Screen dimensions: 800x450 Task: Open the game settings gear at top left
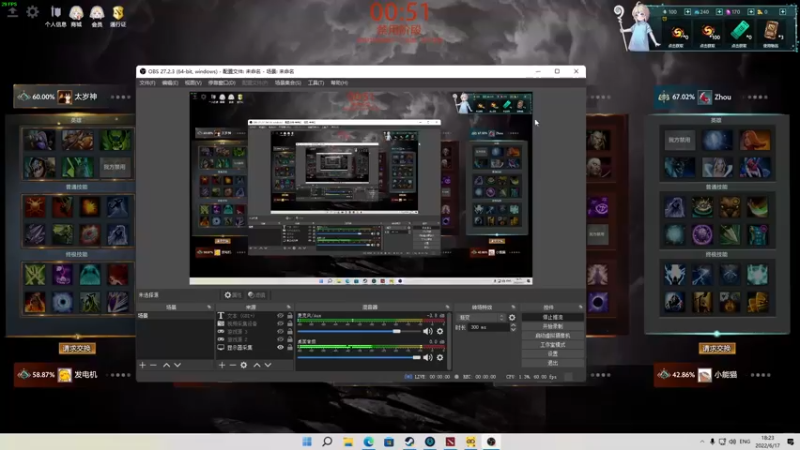point(32,11)
